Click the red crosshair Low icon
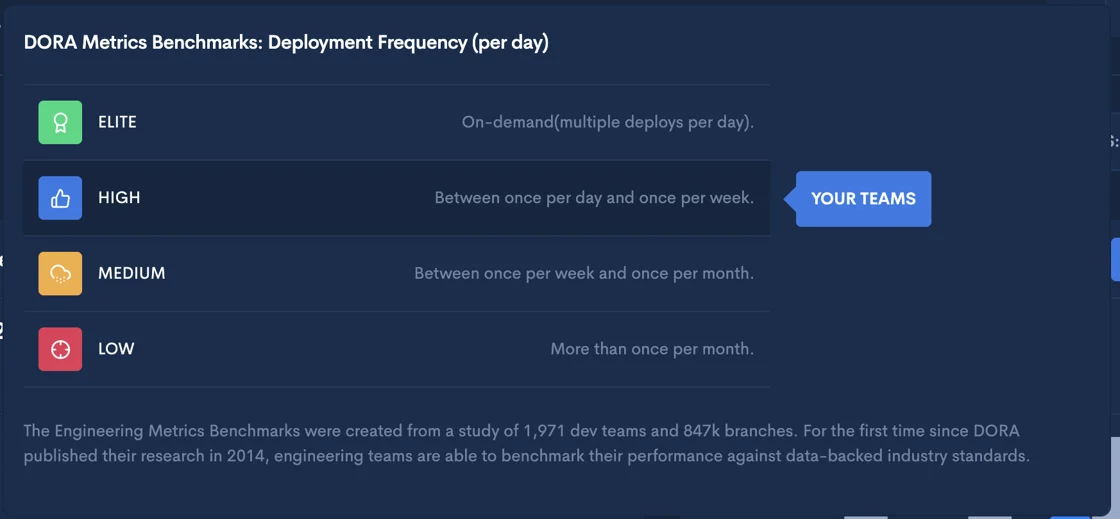The image size is (1120, 519). pos(60,349)
